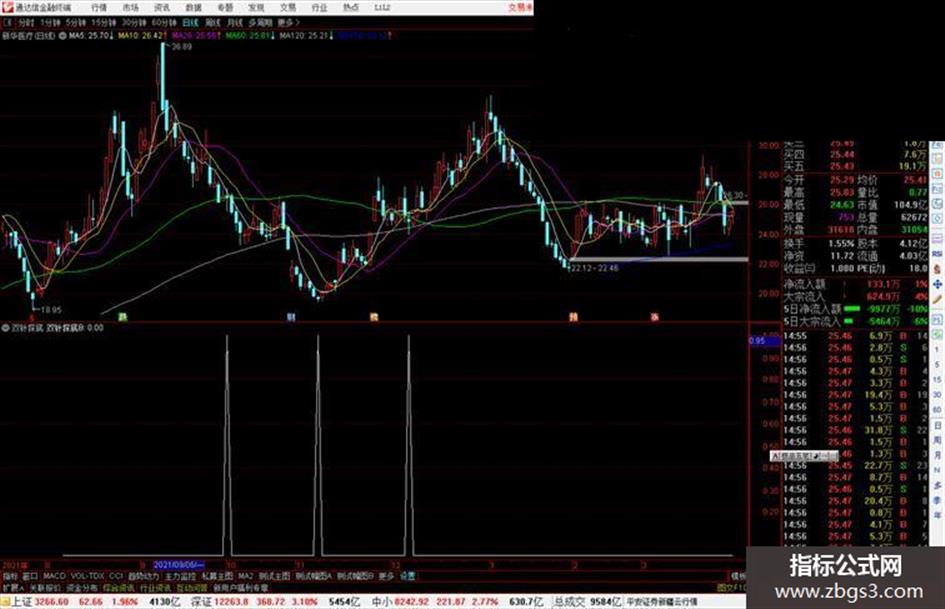Screen dimensions: 945x609
Task: Click the 指标 tab at bottom left
Action: click(10, 576)
